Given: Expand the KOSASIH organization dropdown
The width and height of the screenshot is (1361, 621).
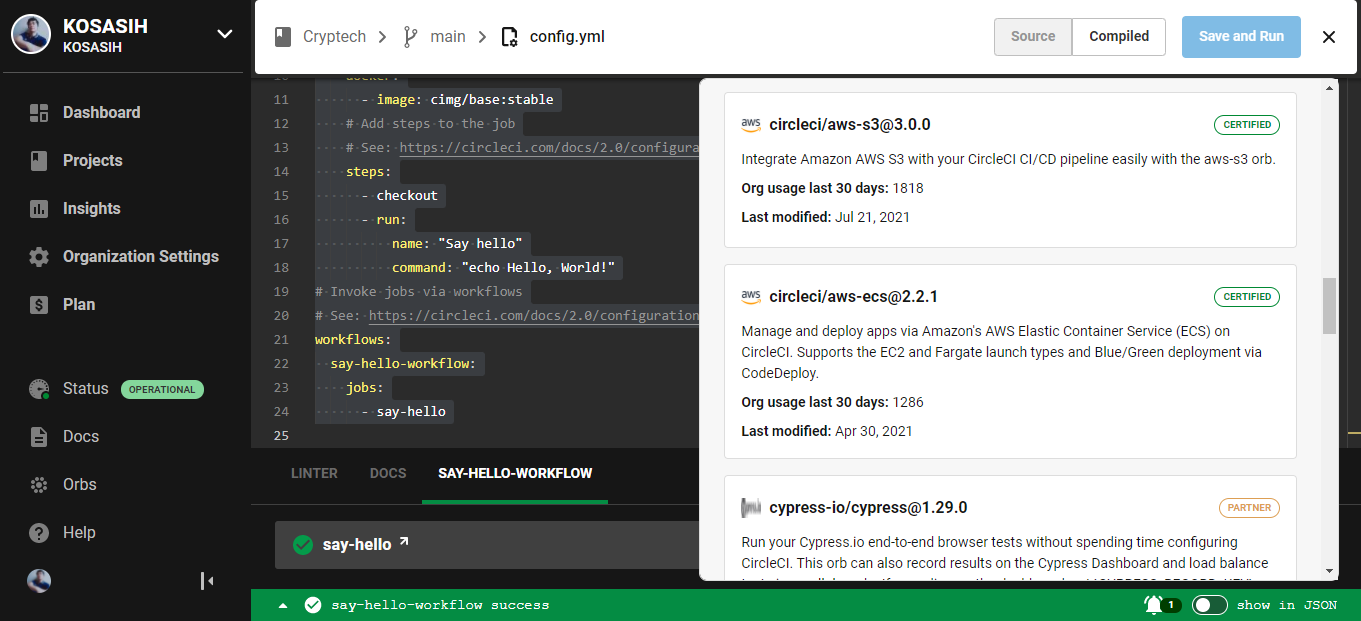Looking at the screenshot, I should pyautogui.click(x=225, y=34).
